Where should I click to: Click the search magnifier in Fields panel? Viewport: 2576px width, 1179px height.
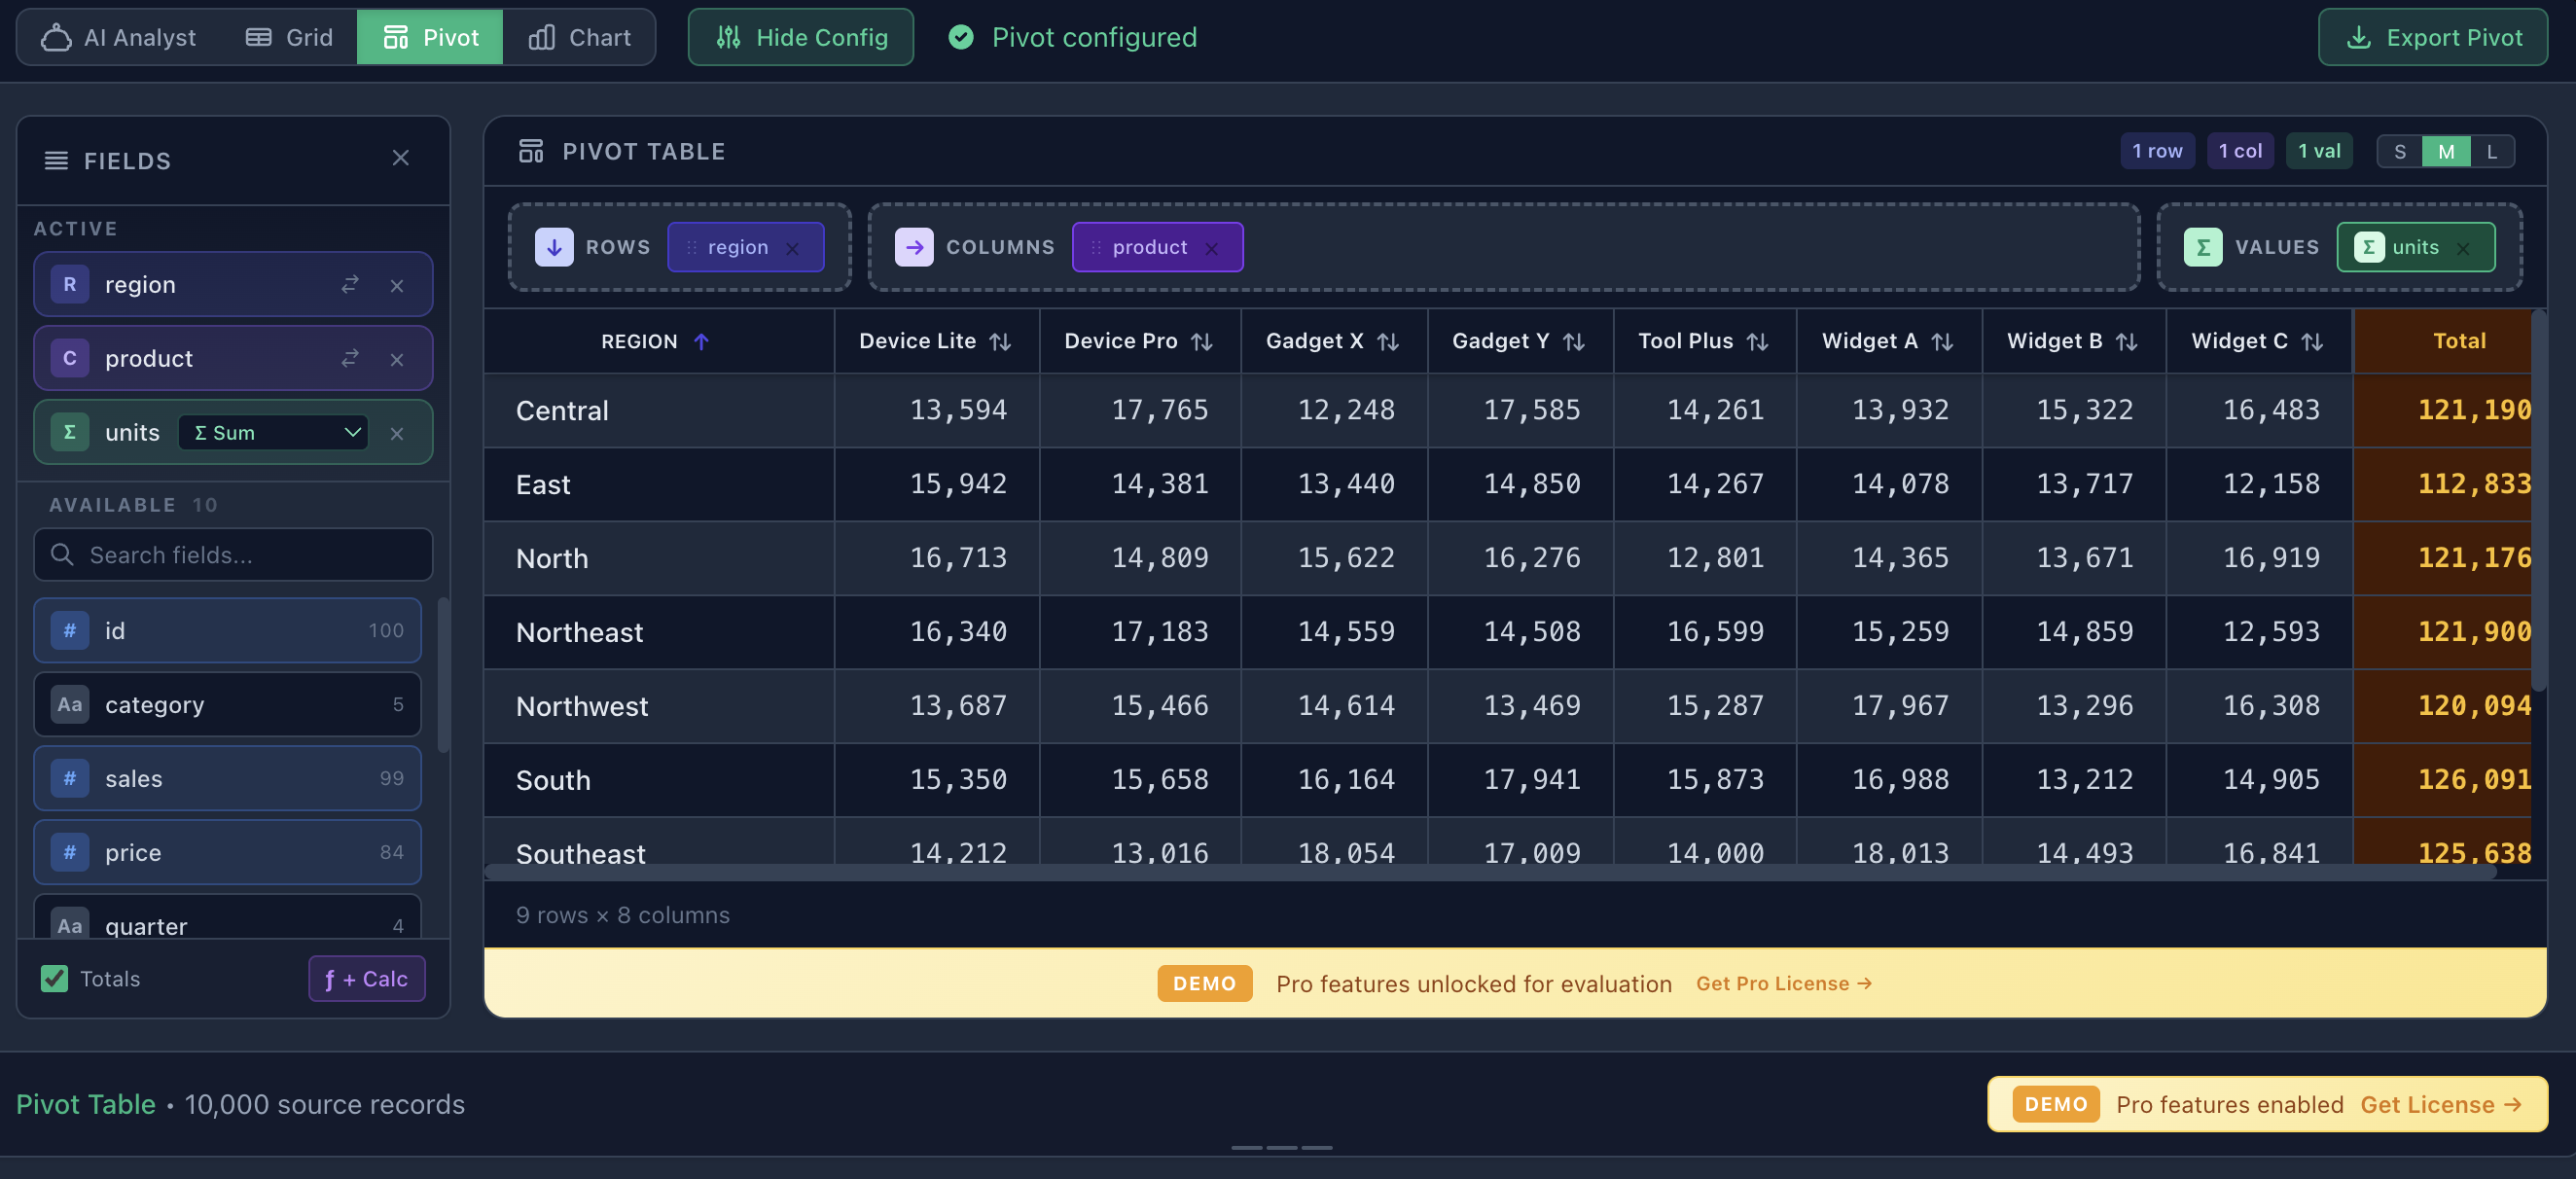coord(62,554)
